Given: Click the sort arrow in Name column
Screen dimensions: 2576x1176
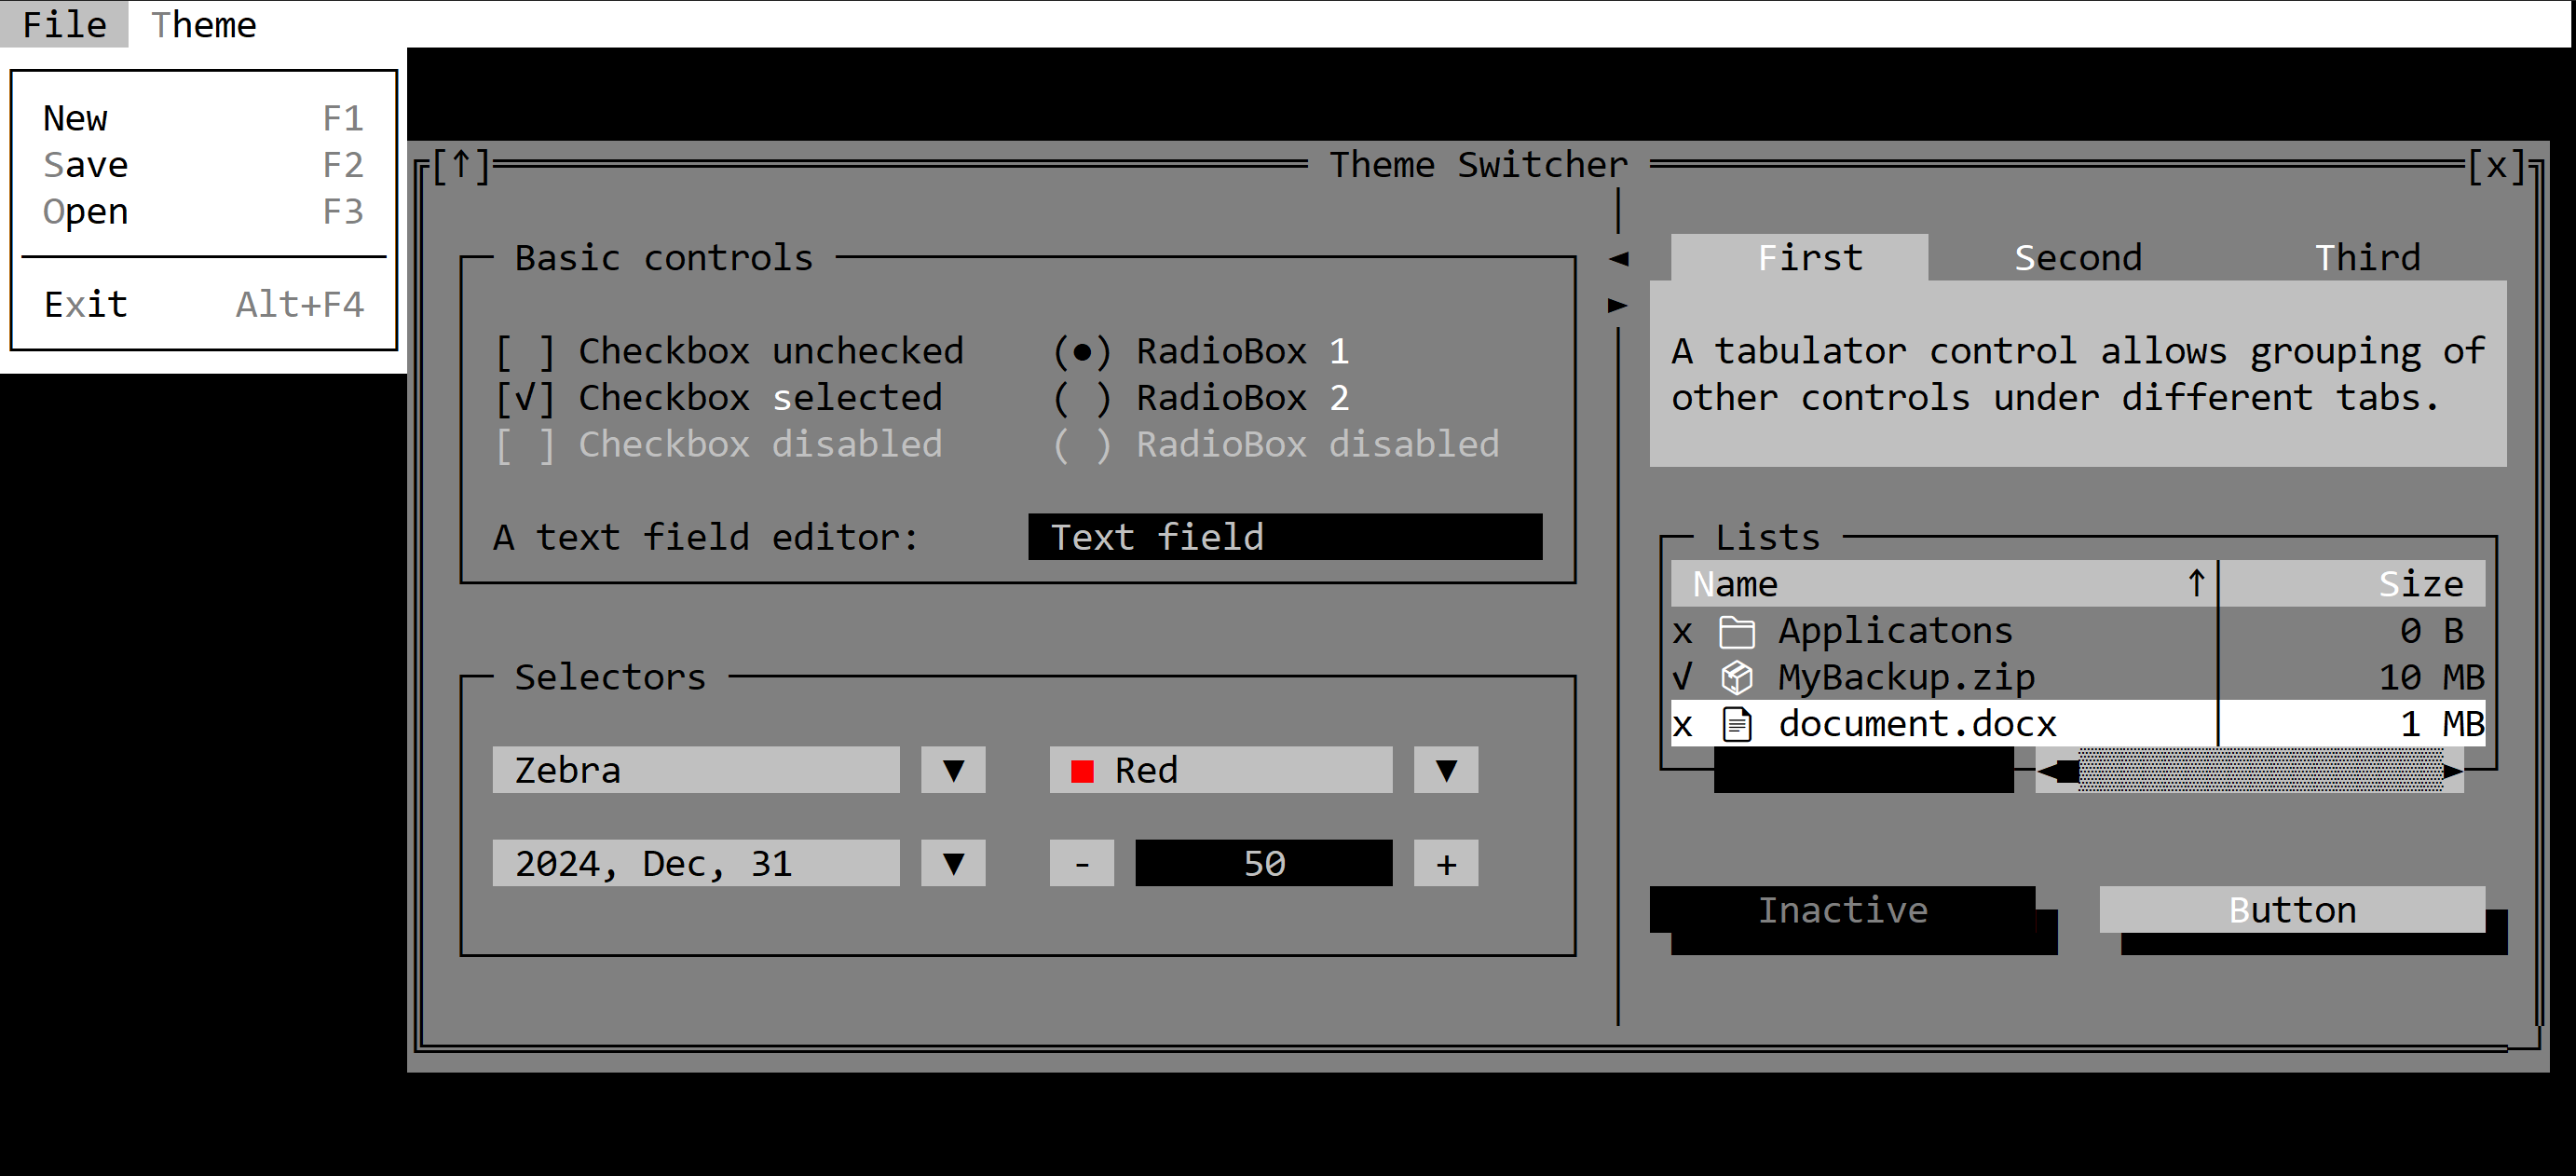Looking at the screenshot, I should [x=2196, y=584].
